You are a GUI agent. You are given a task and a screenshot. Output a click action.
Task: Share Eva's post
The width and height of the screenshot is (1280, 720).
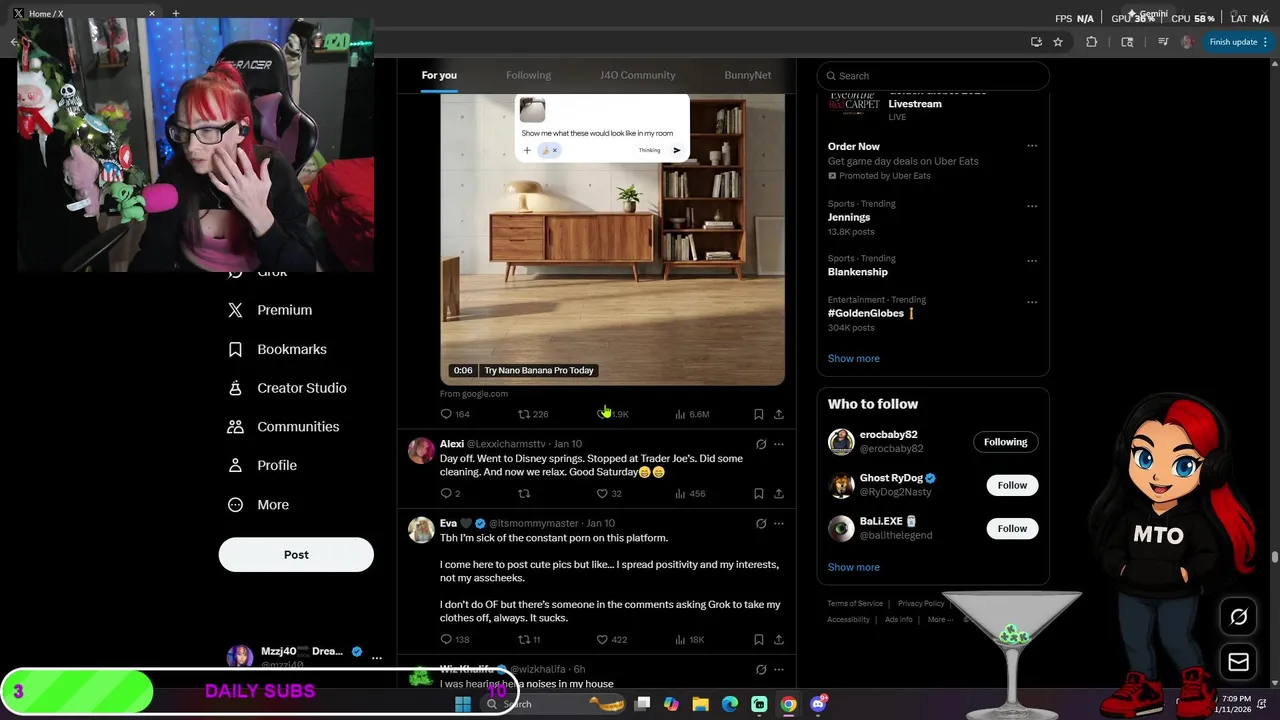(x=779, y=640)
